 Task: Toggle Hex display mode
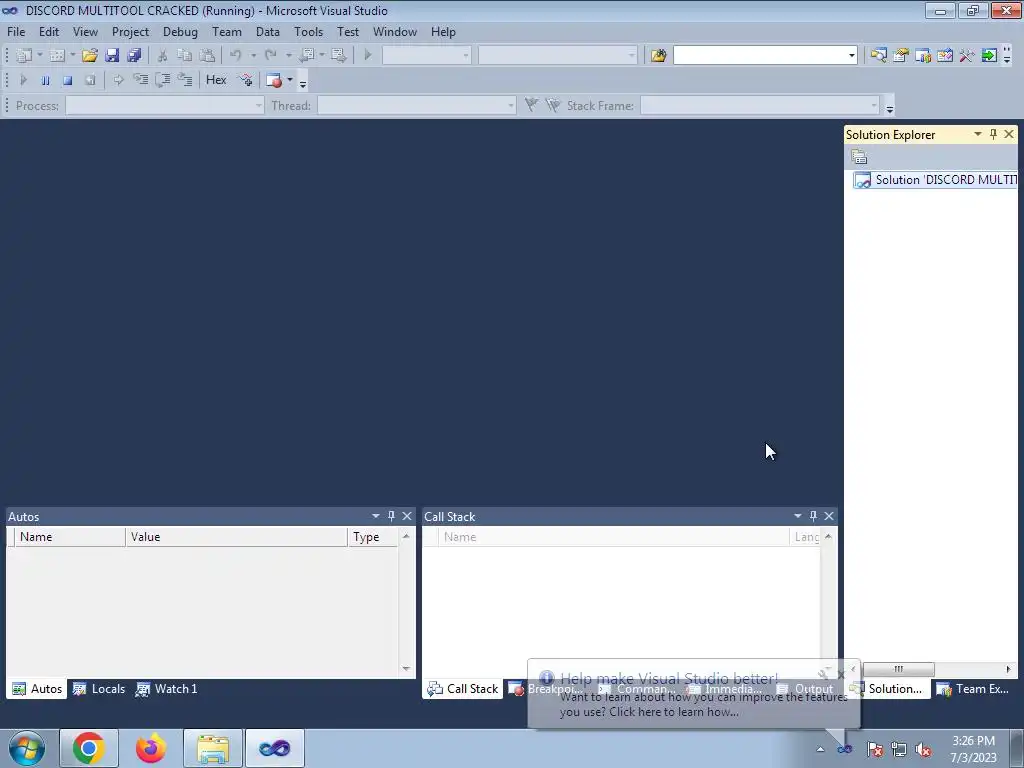click(x=216, y=80)
